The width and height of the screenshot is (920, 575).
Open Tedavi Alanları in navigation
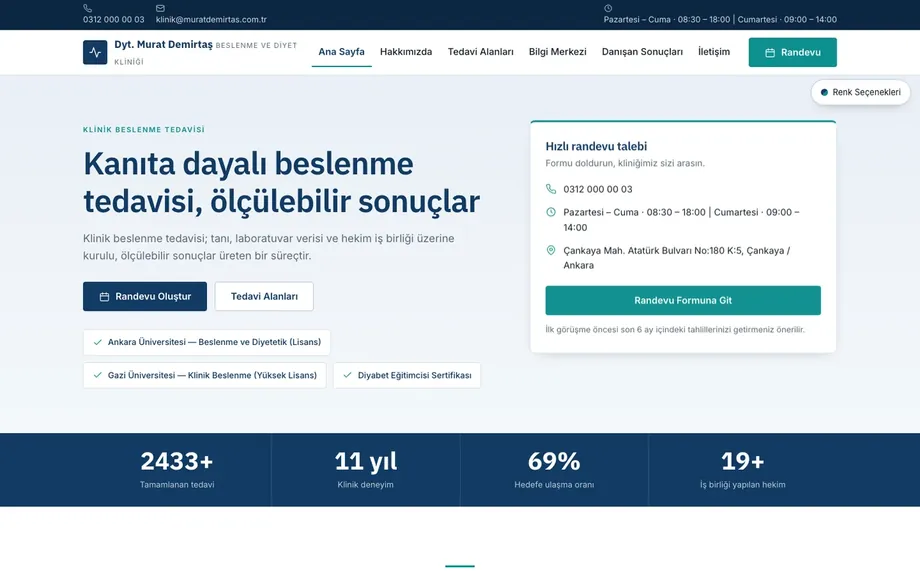click(481, 52)
